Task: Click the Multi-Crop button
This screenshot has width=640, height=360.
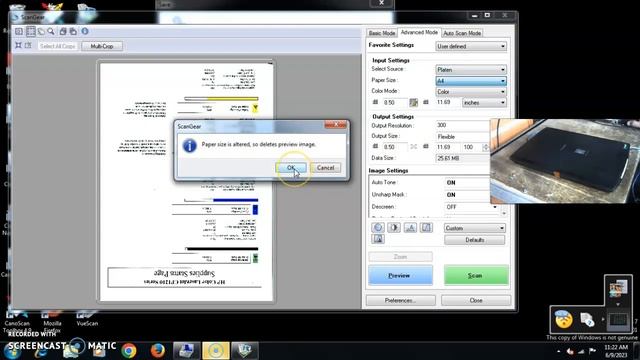Action: (102, 46)
